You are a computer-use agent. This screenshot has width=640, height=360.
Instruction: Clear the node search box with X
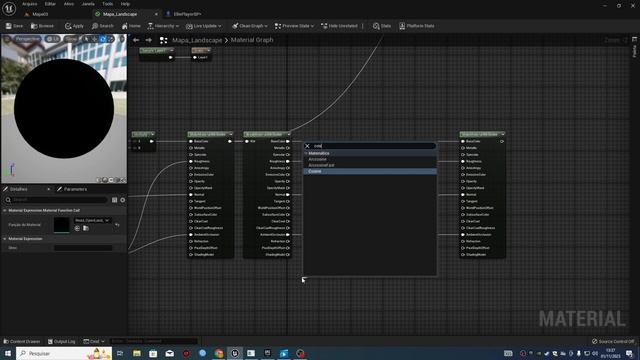307,146
